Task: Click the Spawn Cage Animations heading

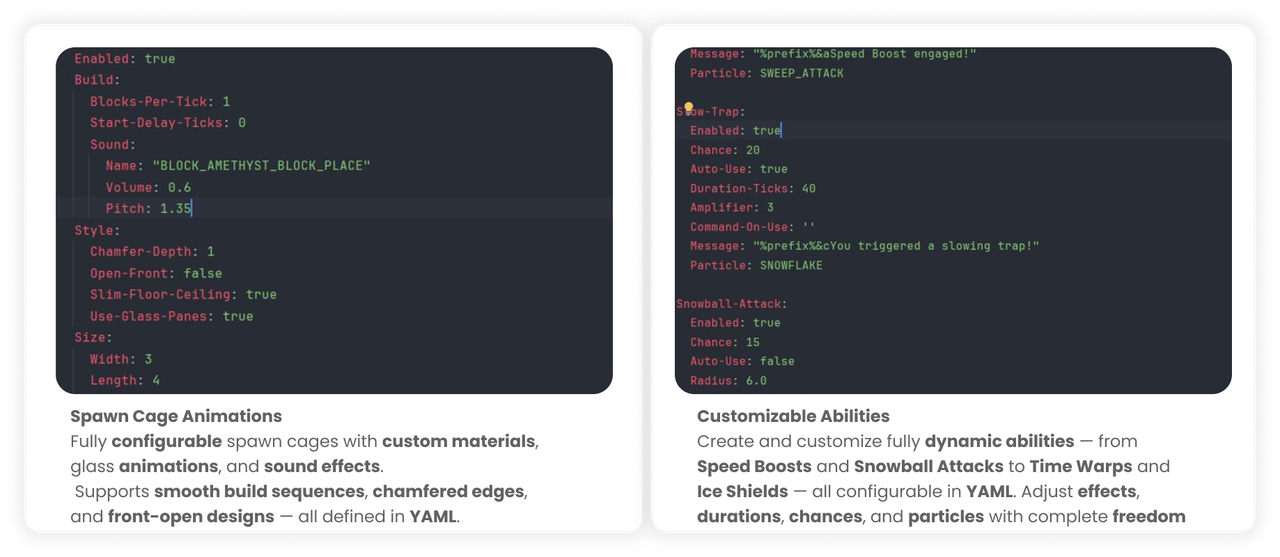Action: click(176, 416)
